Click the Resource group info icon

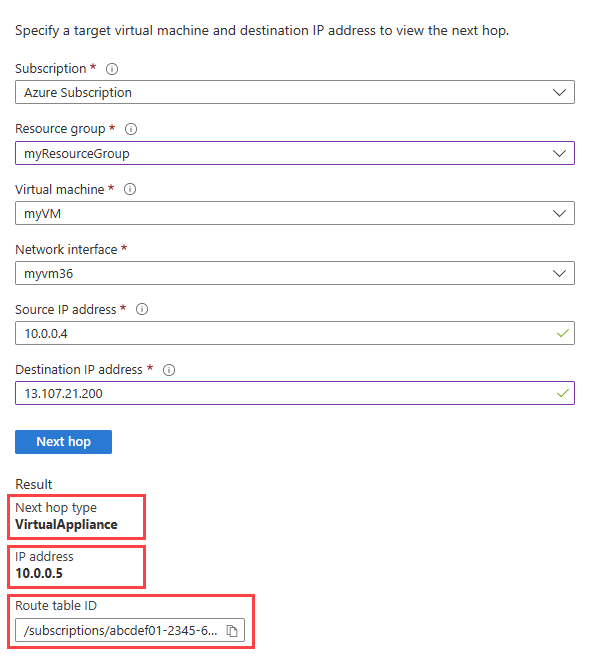(131, 129)
